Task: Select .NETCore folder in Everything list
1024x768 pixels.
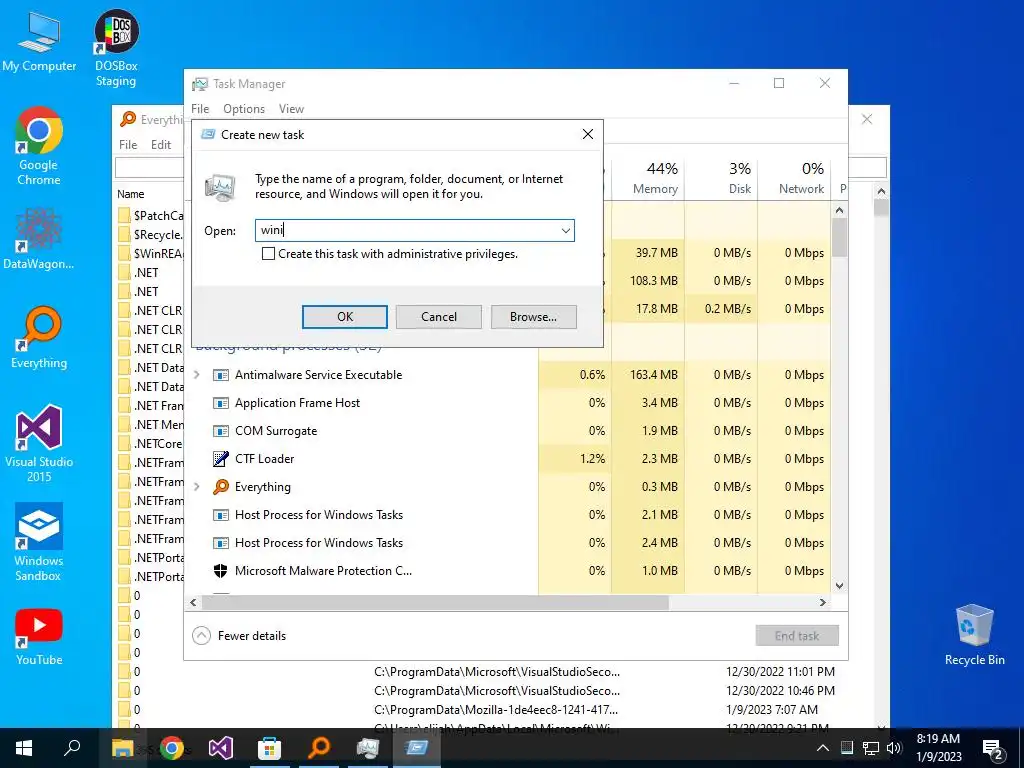Action: (151, 443)
